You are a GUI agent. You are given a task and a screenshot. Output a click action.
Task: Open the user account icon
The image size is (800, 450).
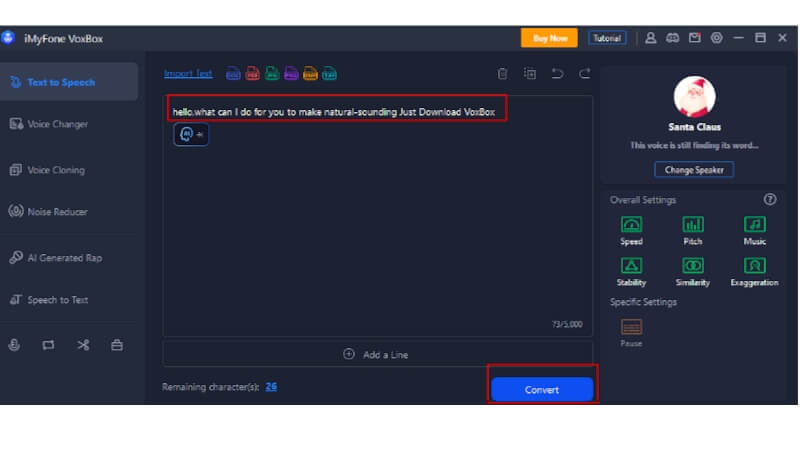click(x=651, y=38)
